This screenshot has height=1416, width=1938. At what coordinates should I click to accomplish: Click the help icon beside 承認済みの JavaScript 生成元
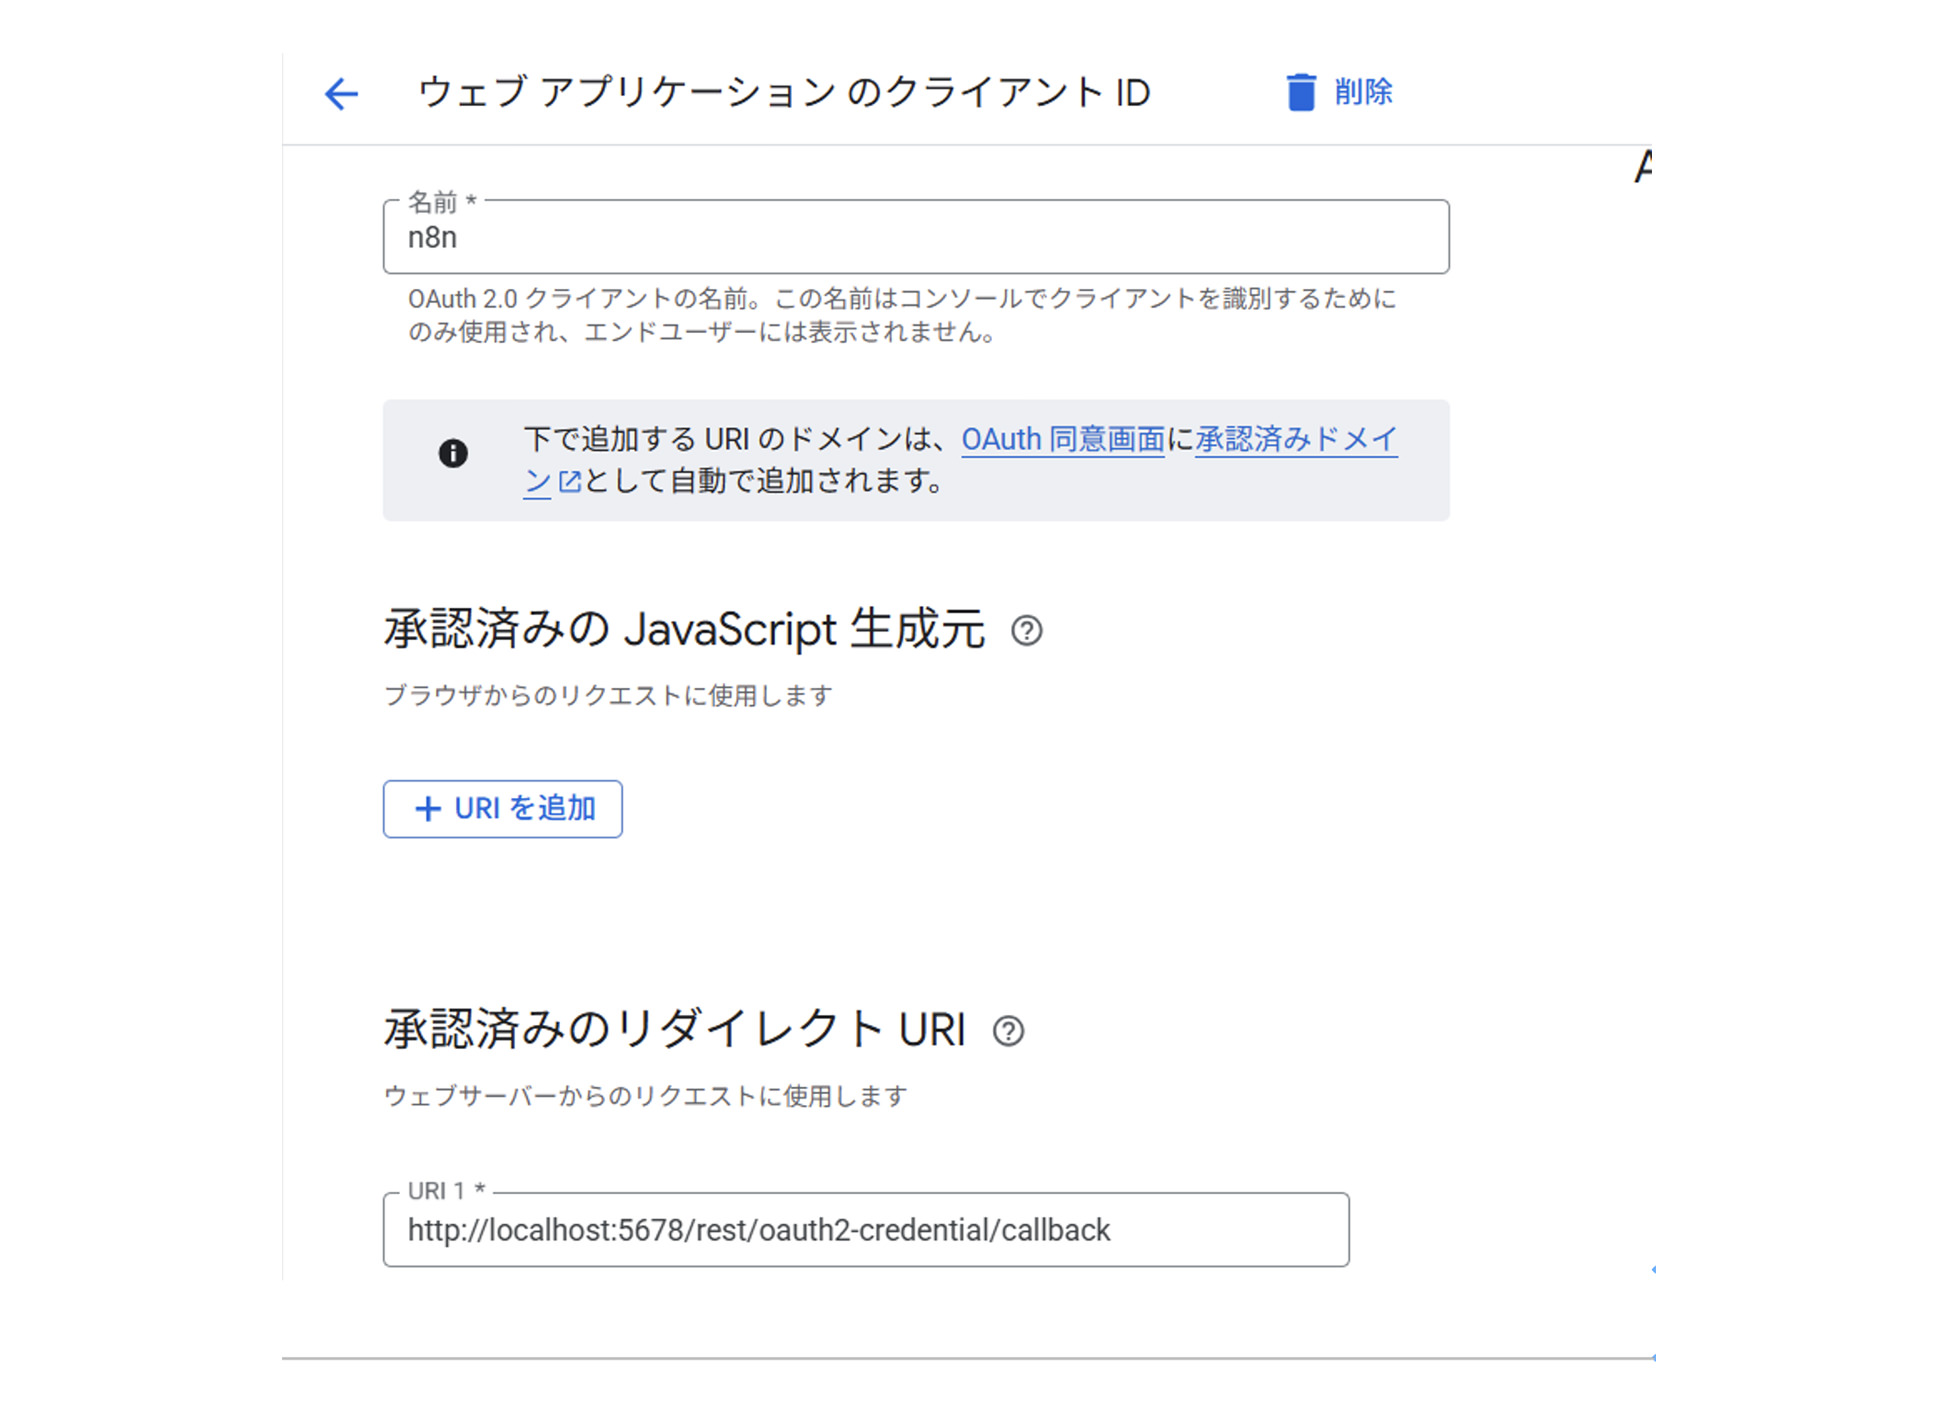pyautogui.click(x=1030, y=631)
